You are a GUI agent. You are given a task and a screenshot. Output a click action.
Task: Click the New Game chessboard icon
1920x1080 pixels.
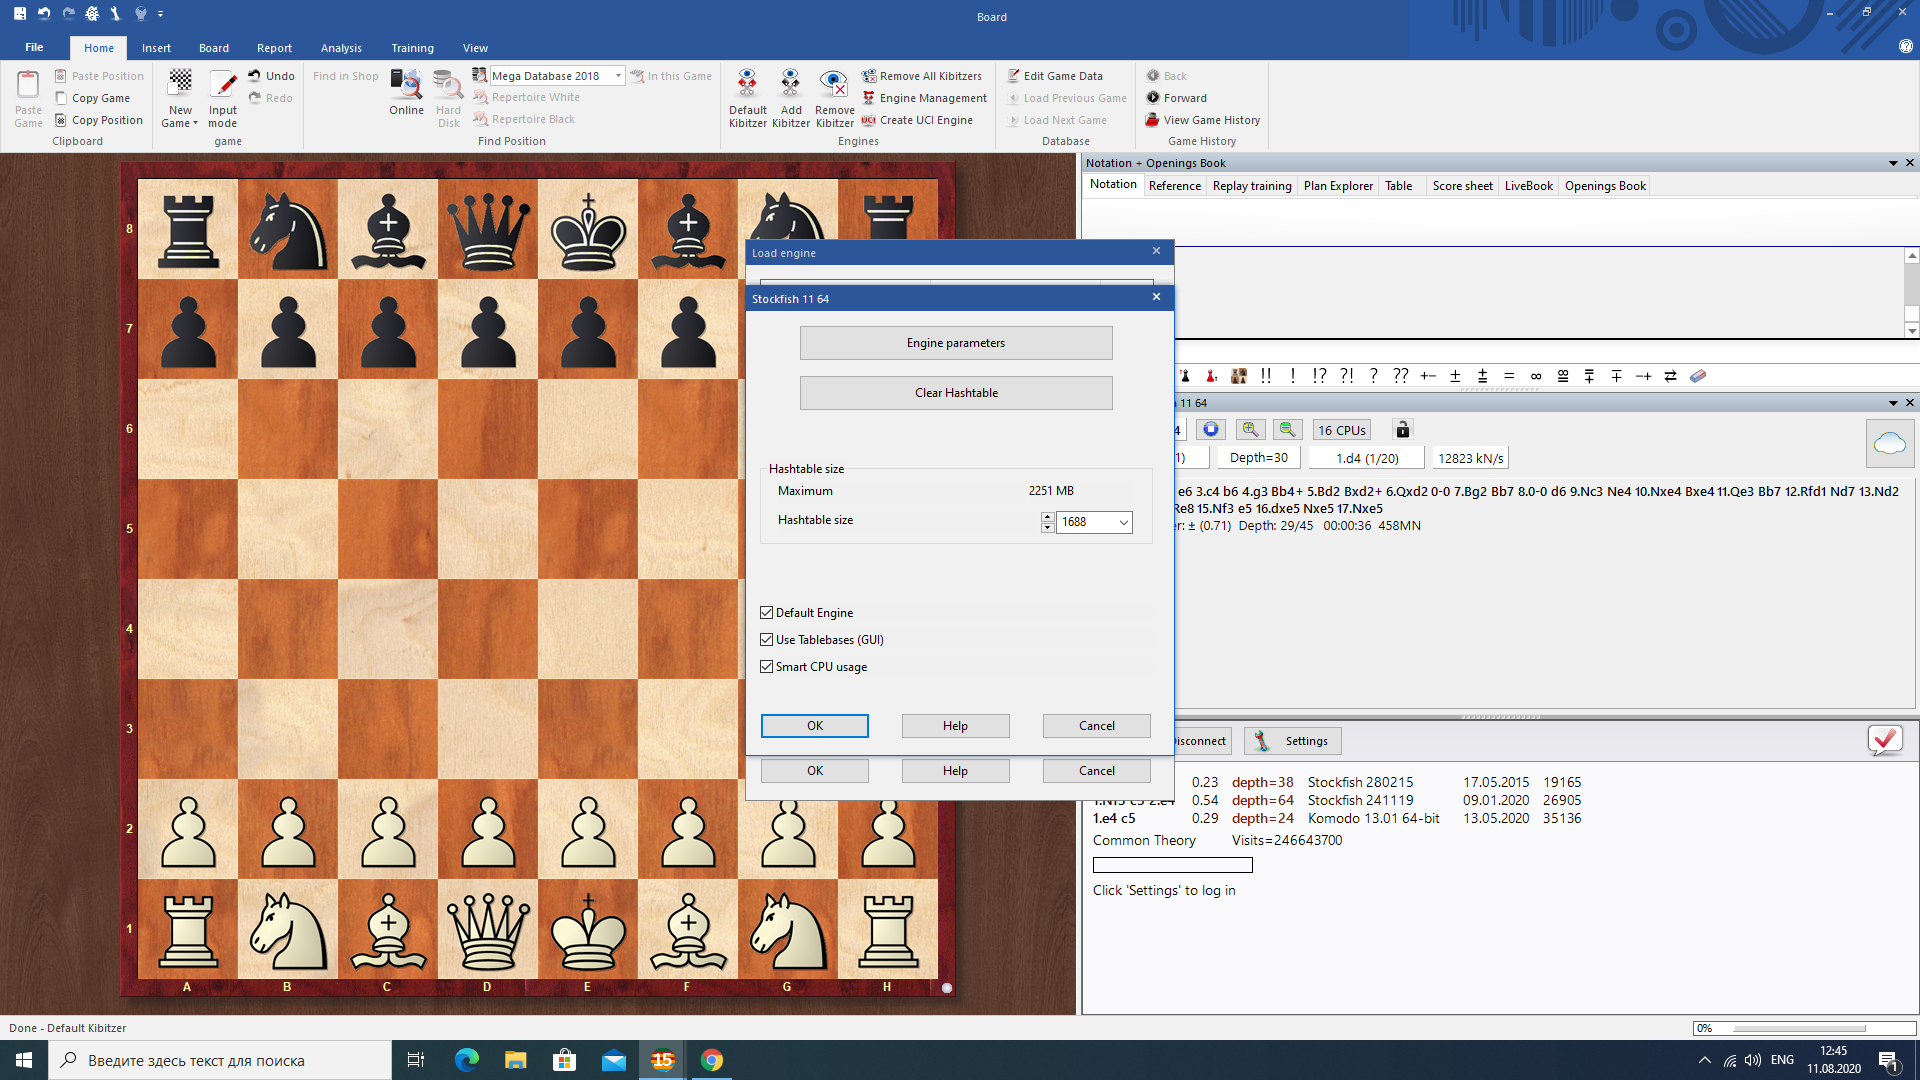[180, 83]
